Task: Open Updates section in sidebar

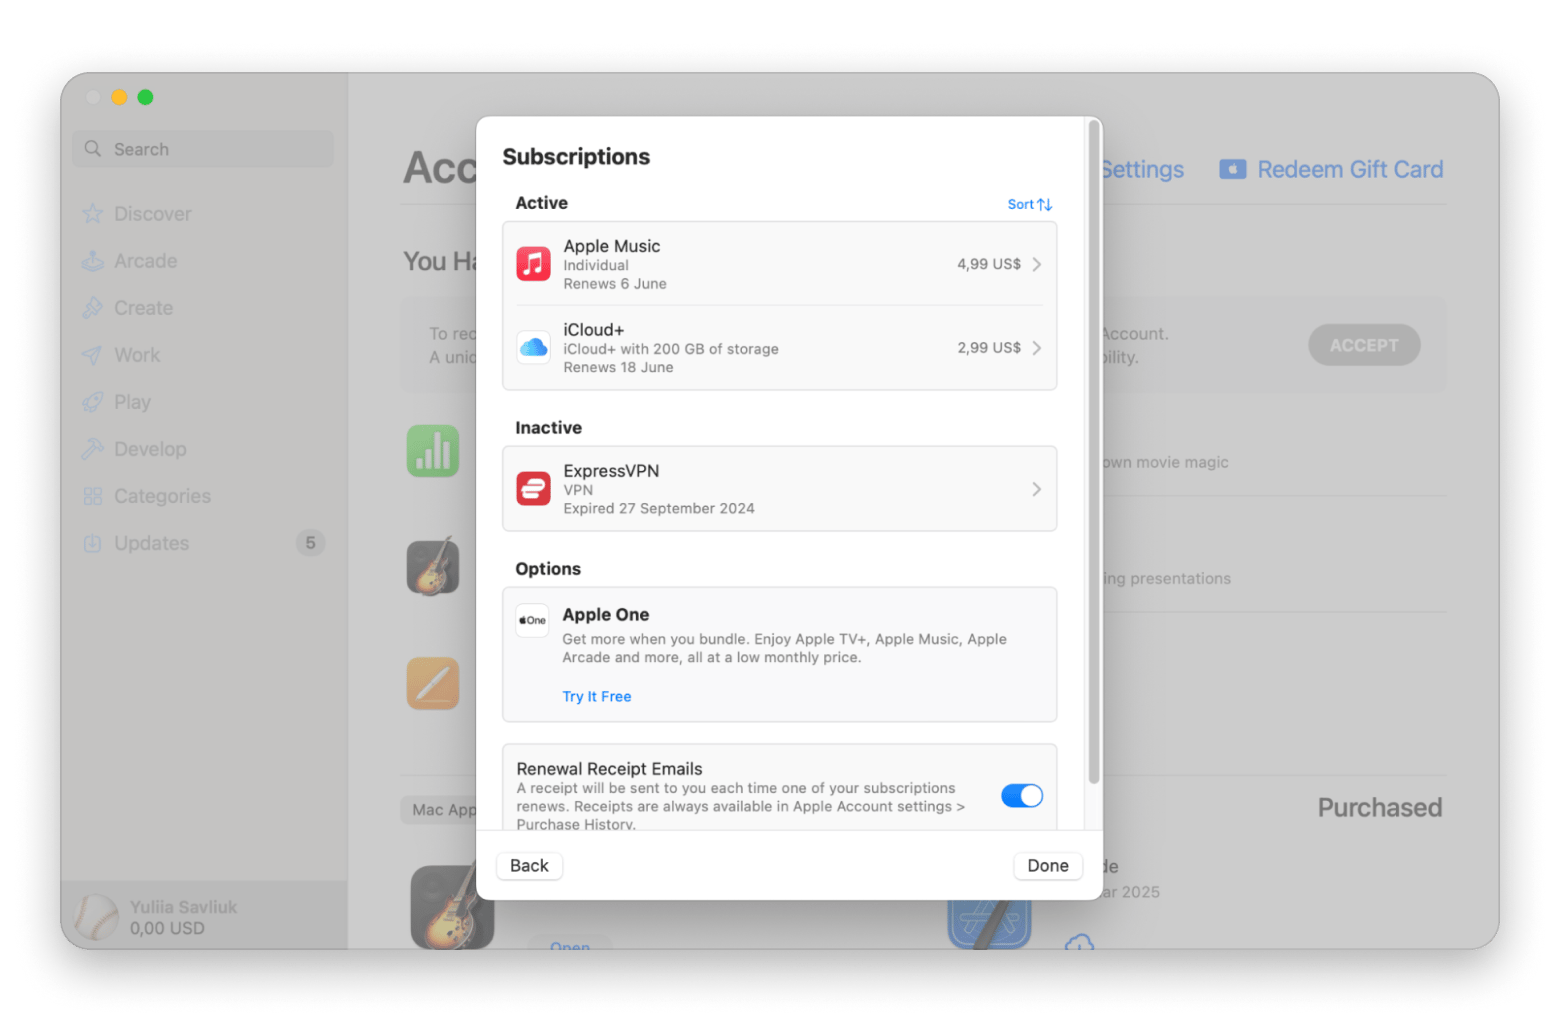Action: (x=151, y=543)
